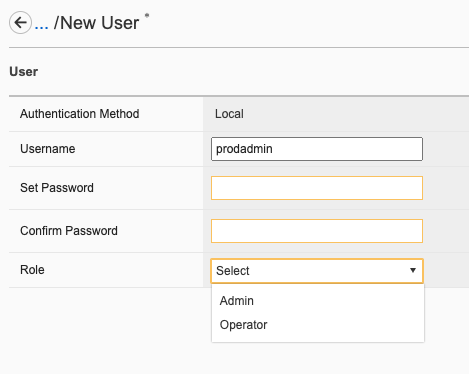Click the Authentication Method label
The width and height of the screenshot is (469, 374).
80,114
